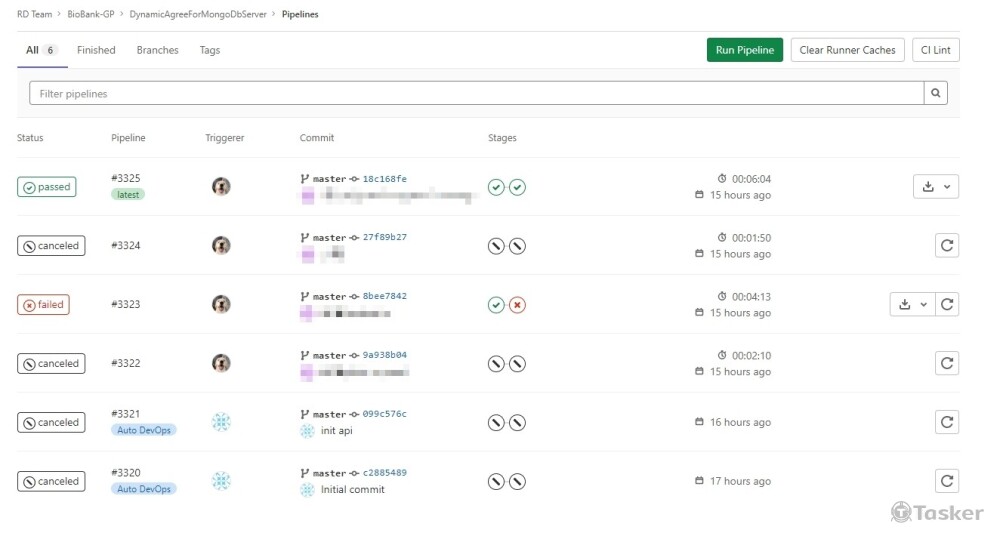Click triggerer avatar for pipeline #3325
This screenshot has height=533, width=1000.
[221, 187]
